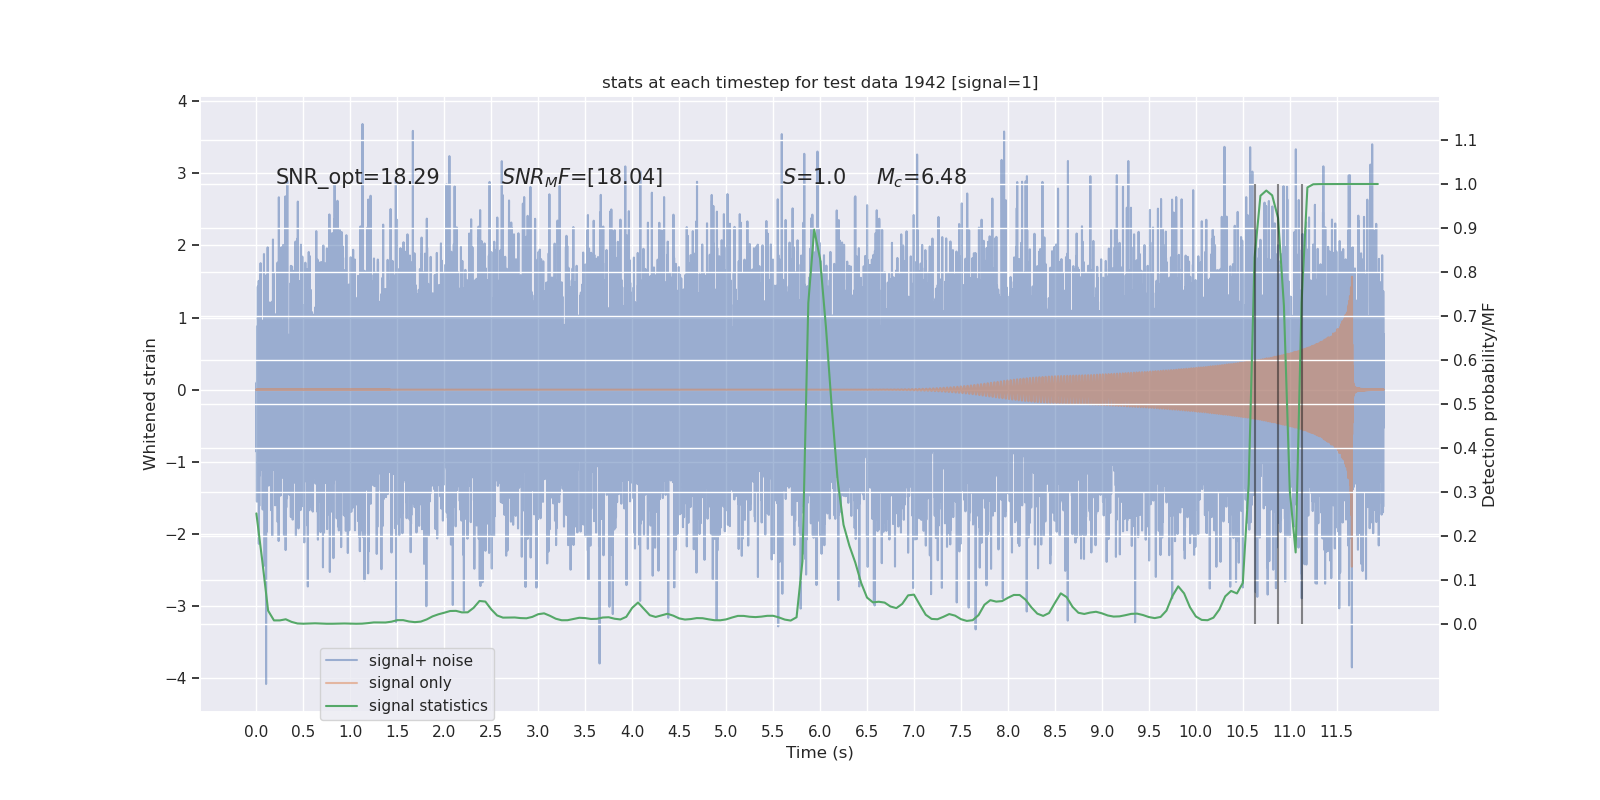Screen dimensions: 1600x800
Task: Click the 10.0 time axis tick label
Action: point(1196,732)
